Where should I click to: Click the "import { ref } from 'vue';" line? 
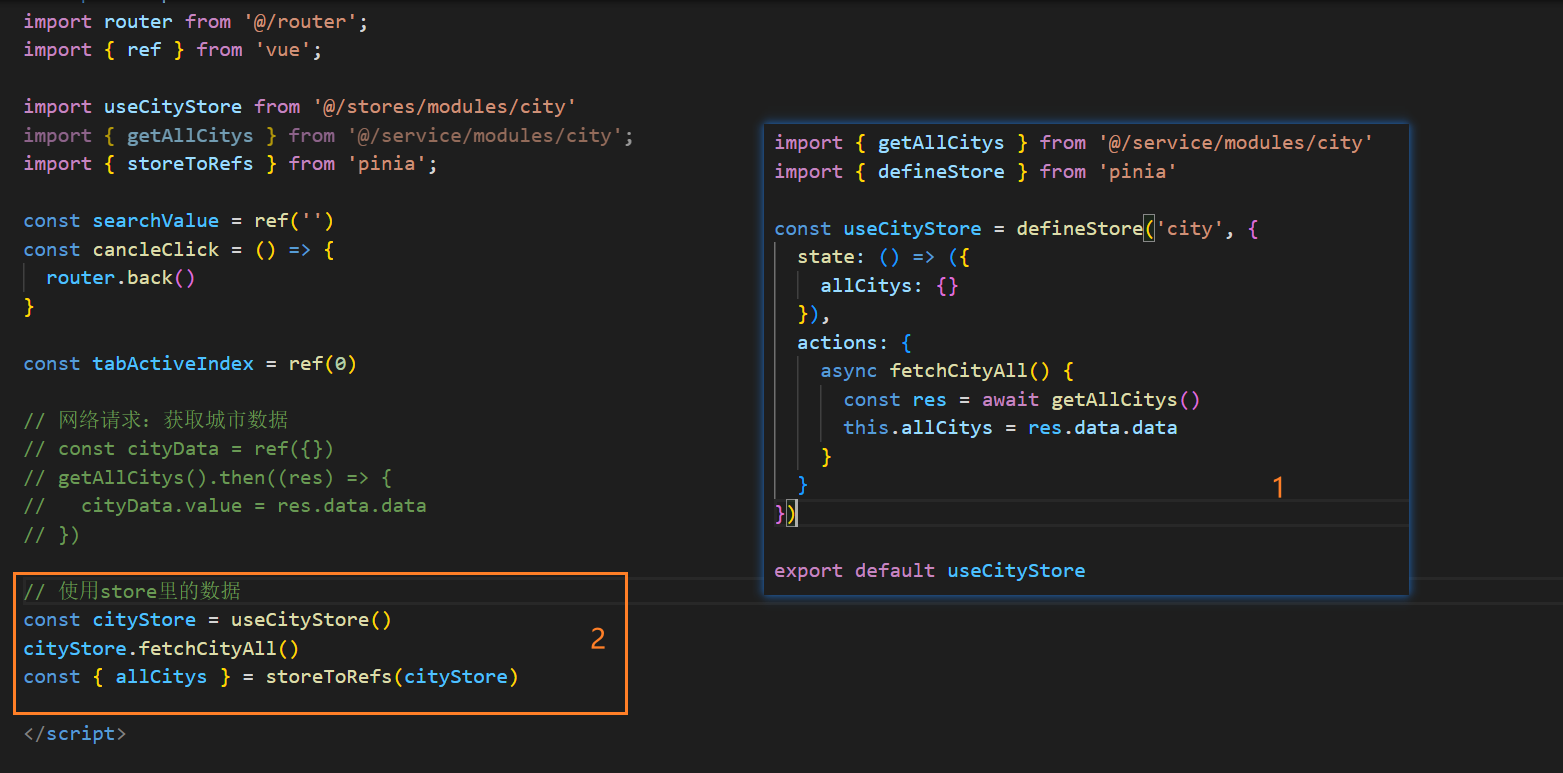(x=173, y=49)
